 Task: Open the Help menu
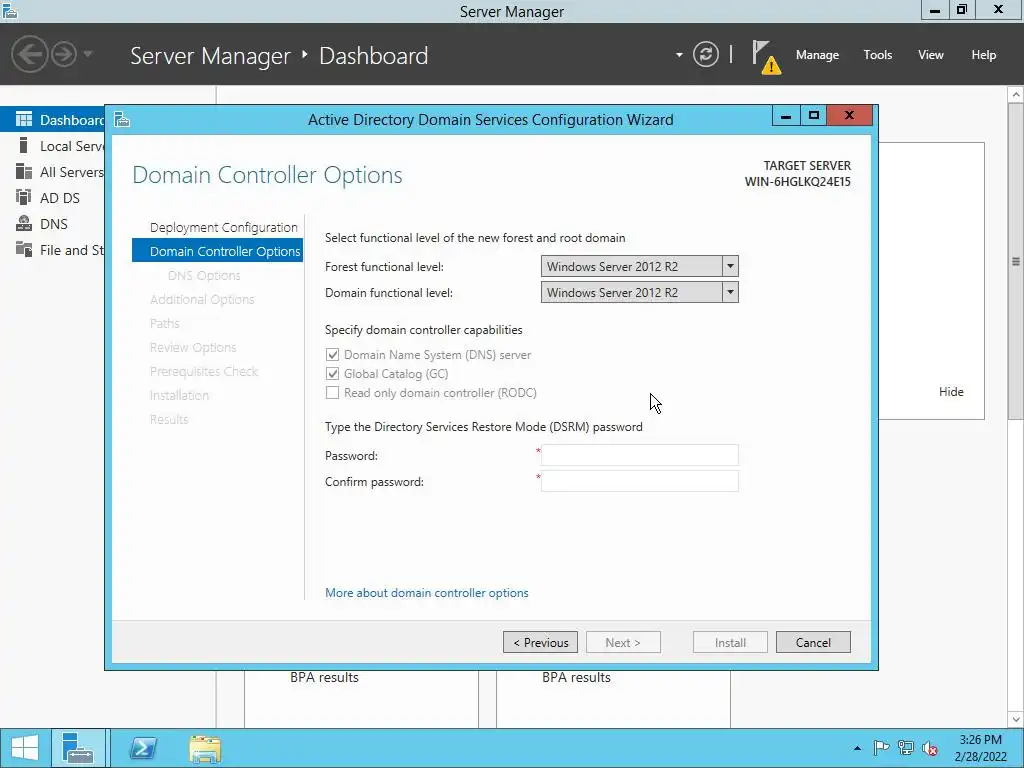click(x=983, y=55)
